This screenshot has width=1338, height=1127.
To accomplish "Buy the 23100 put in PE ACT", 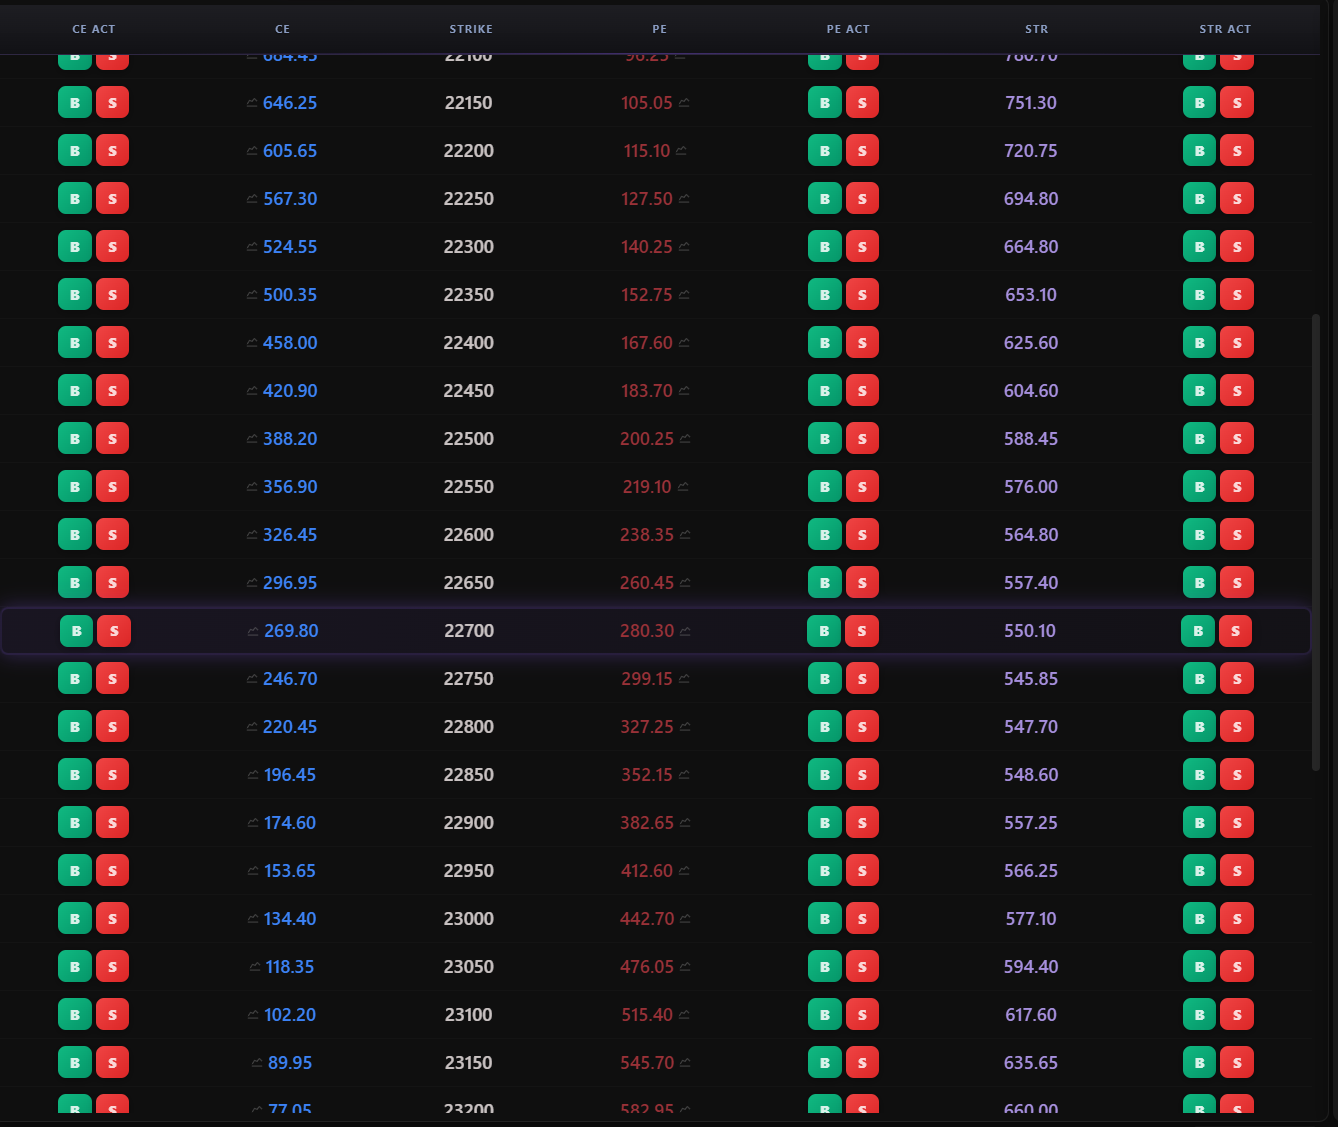I will 825,1015.
